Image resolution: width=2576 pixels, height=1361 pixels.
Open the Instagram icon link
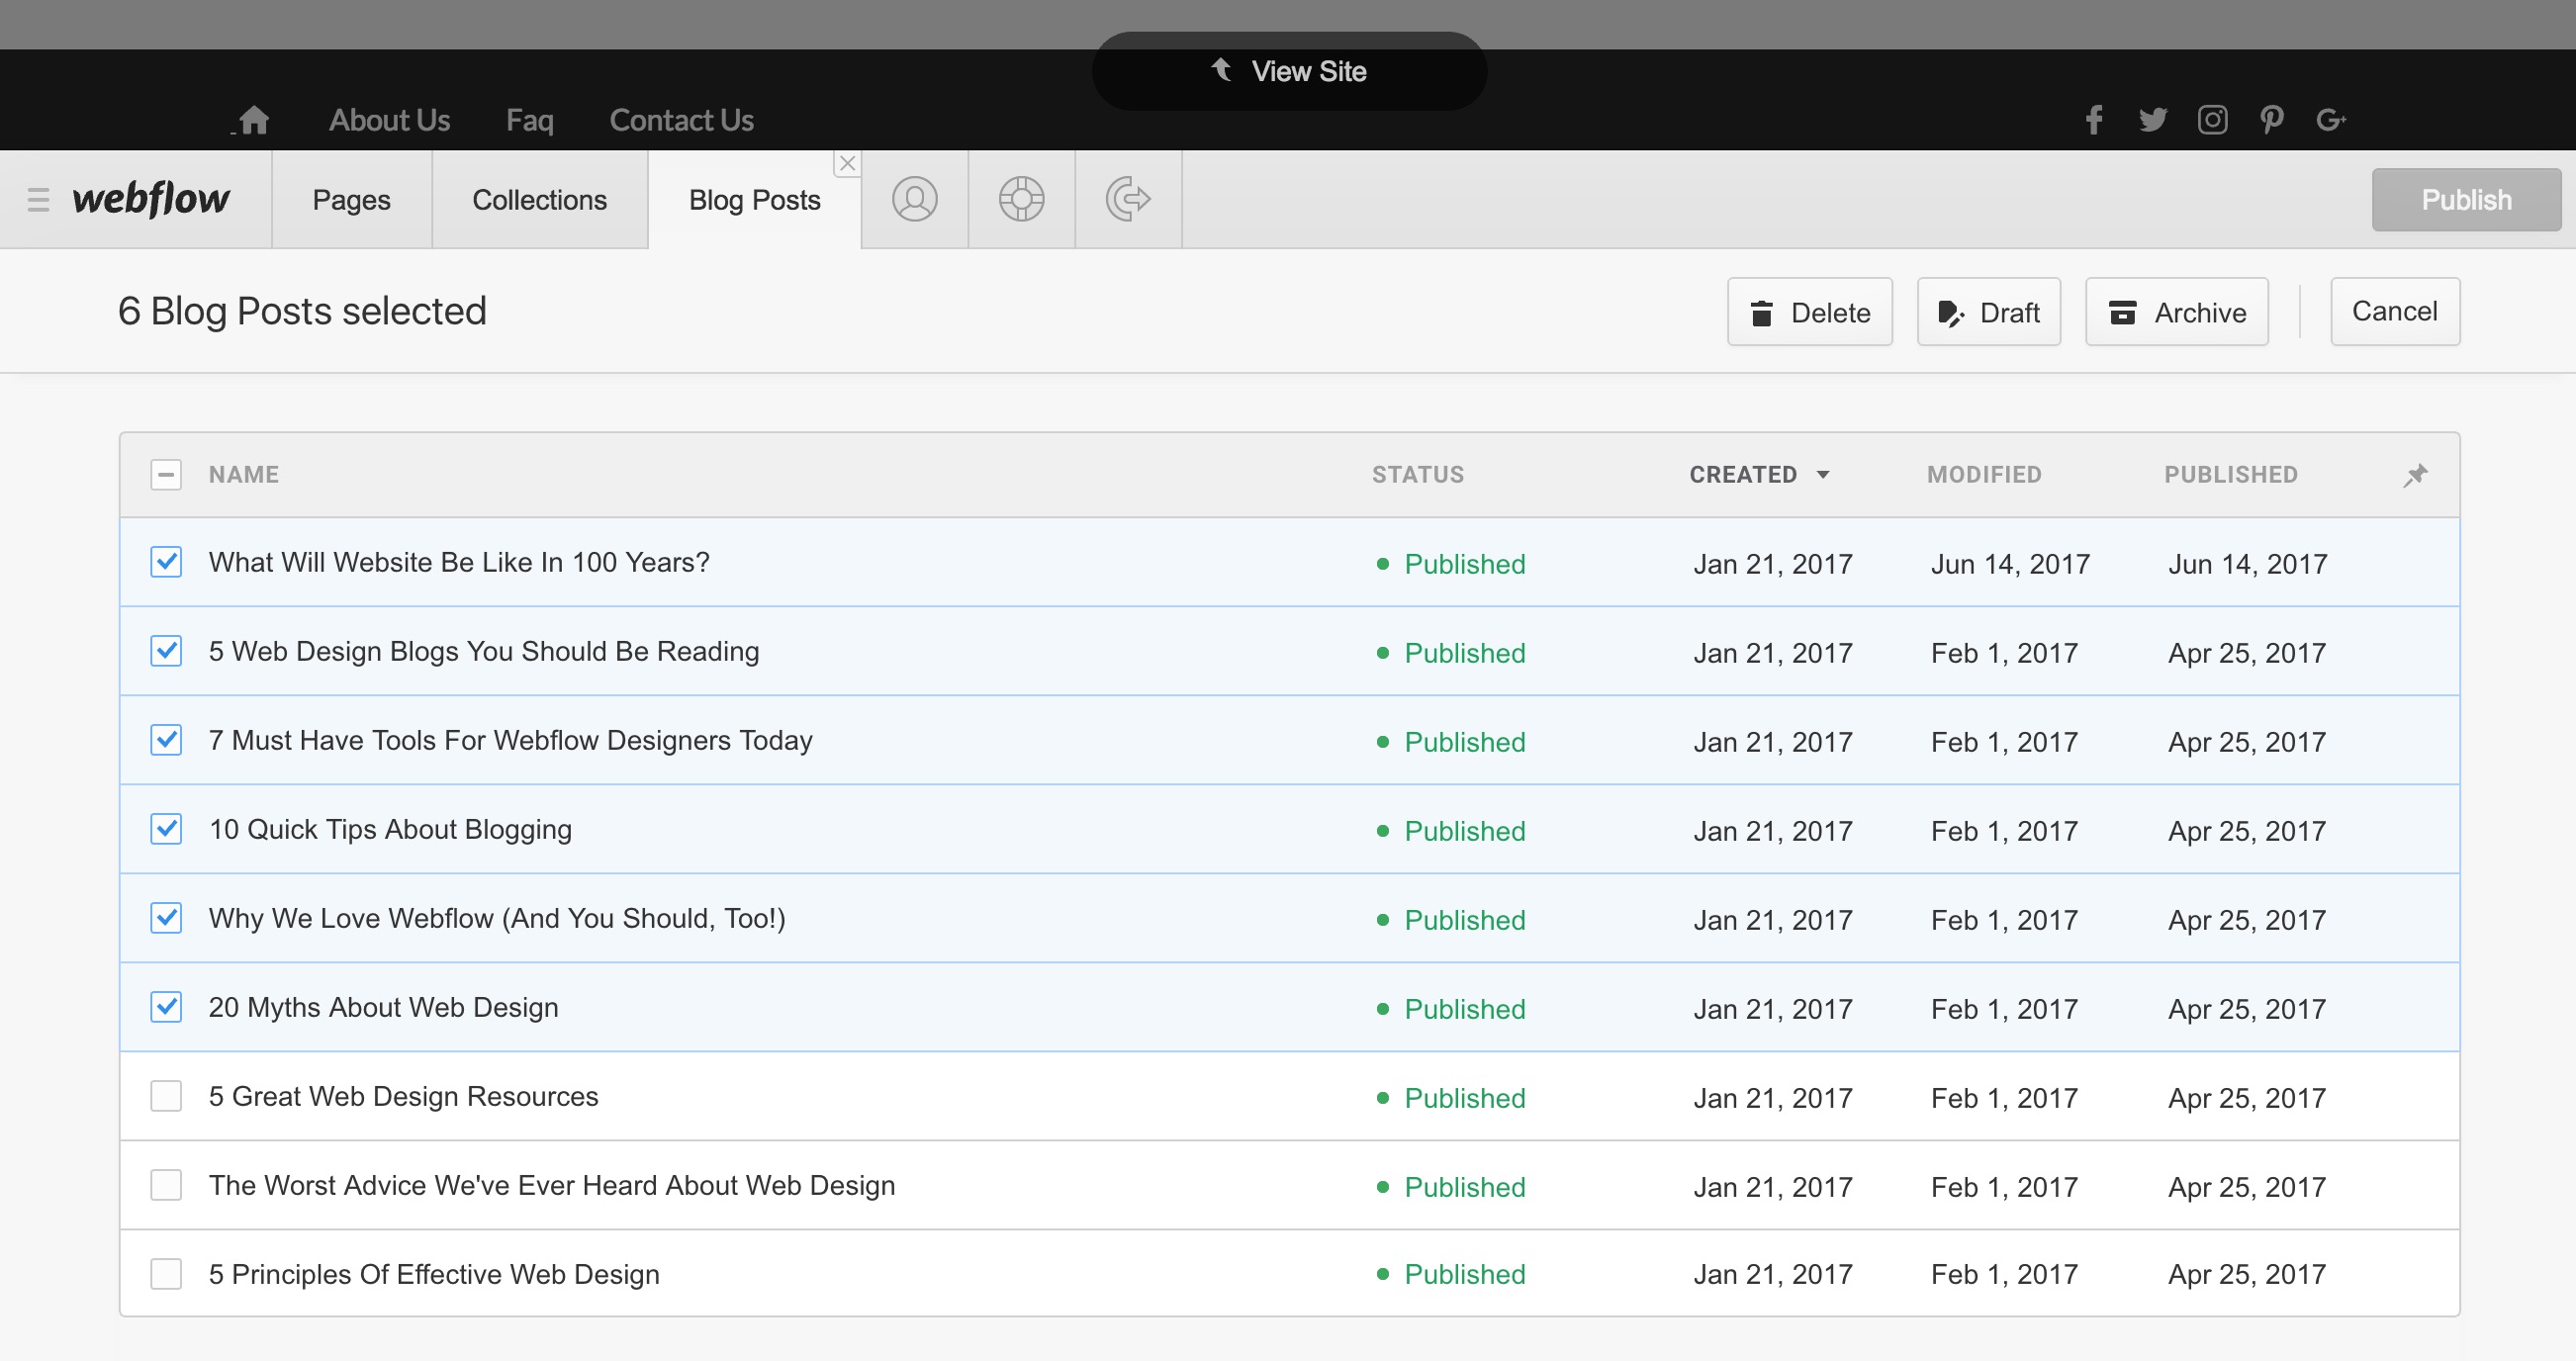(x=2212, y=120)
